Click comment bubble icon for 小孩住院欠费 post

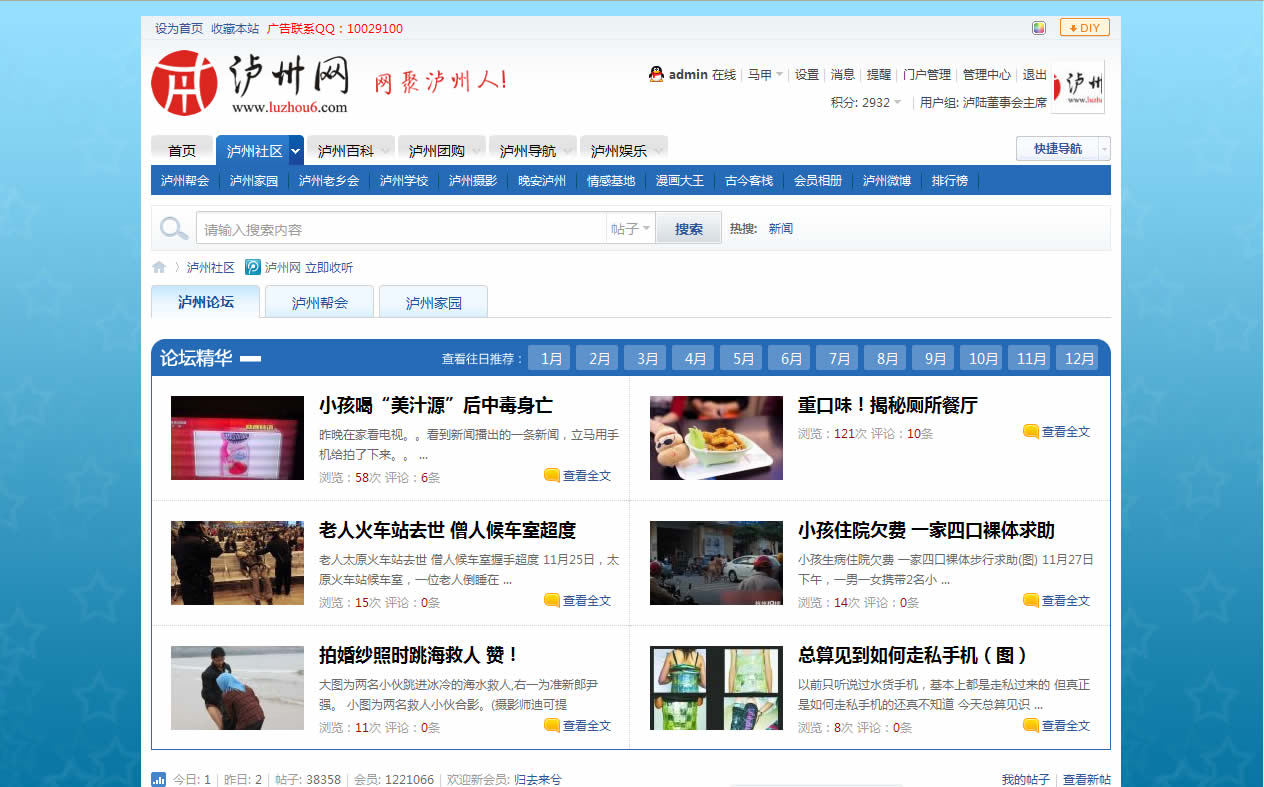(1030, 600)
